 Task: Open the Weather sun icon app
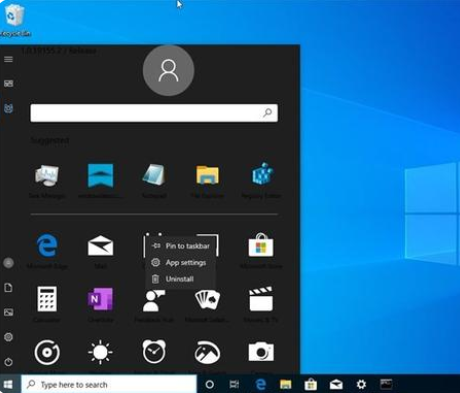pyautogui.click(x=100, y=352)
